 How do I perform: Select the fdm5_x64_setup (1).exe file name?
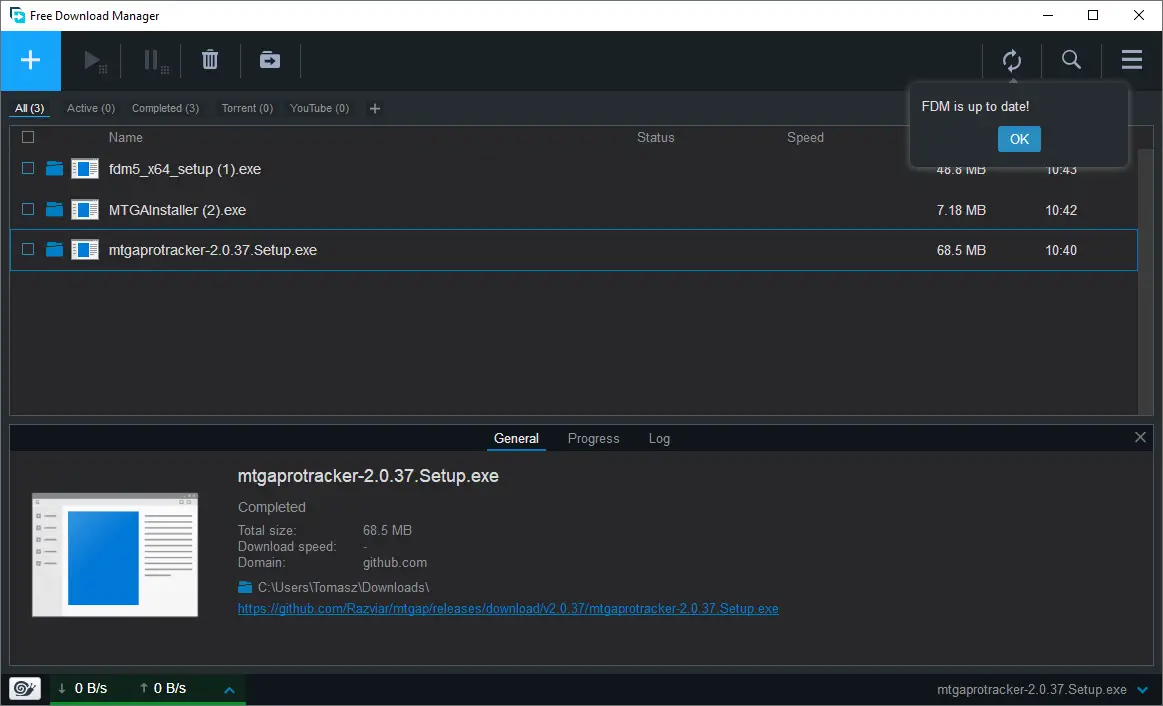point(185,169)
